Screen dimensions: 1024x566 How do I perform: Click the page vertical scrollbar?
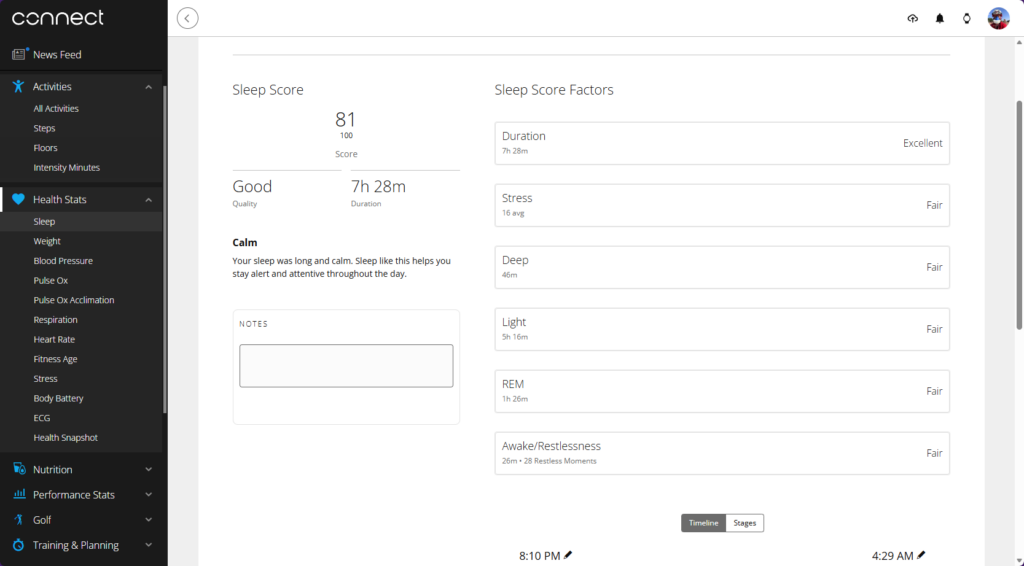[x=1019, y=215]
